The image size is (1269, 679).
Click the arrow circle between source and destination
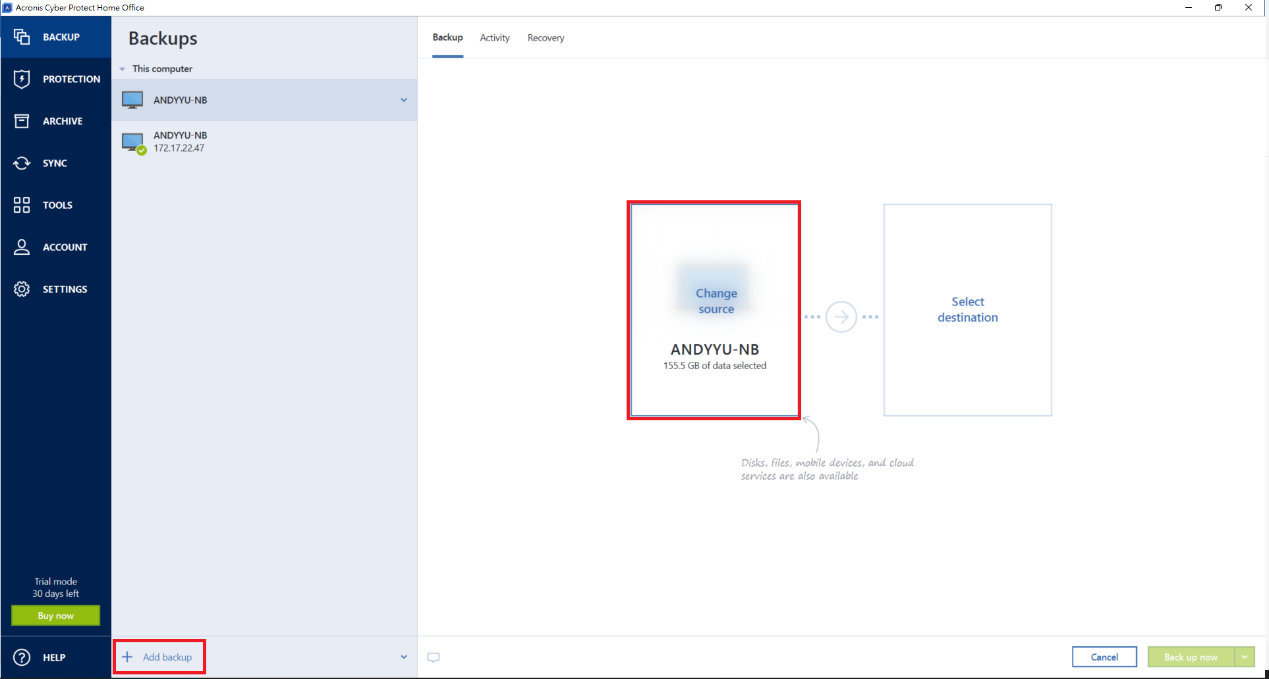point(841,317)
